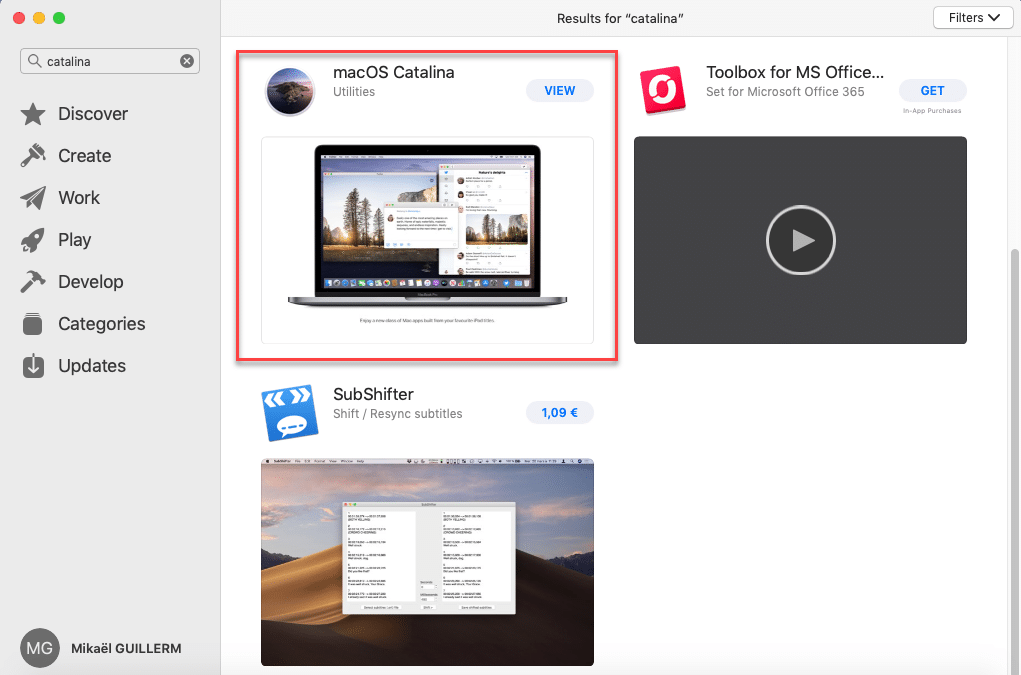Click the Work paper plane icon
This screenshot has width=1021, height=675.
click(33, 198)
